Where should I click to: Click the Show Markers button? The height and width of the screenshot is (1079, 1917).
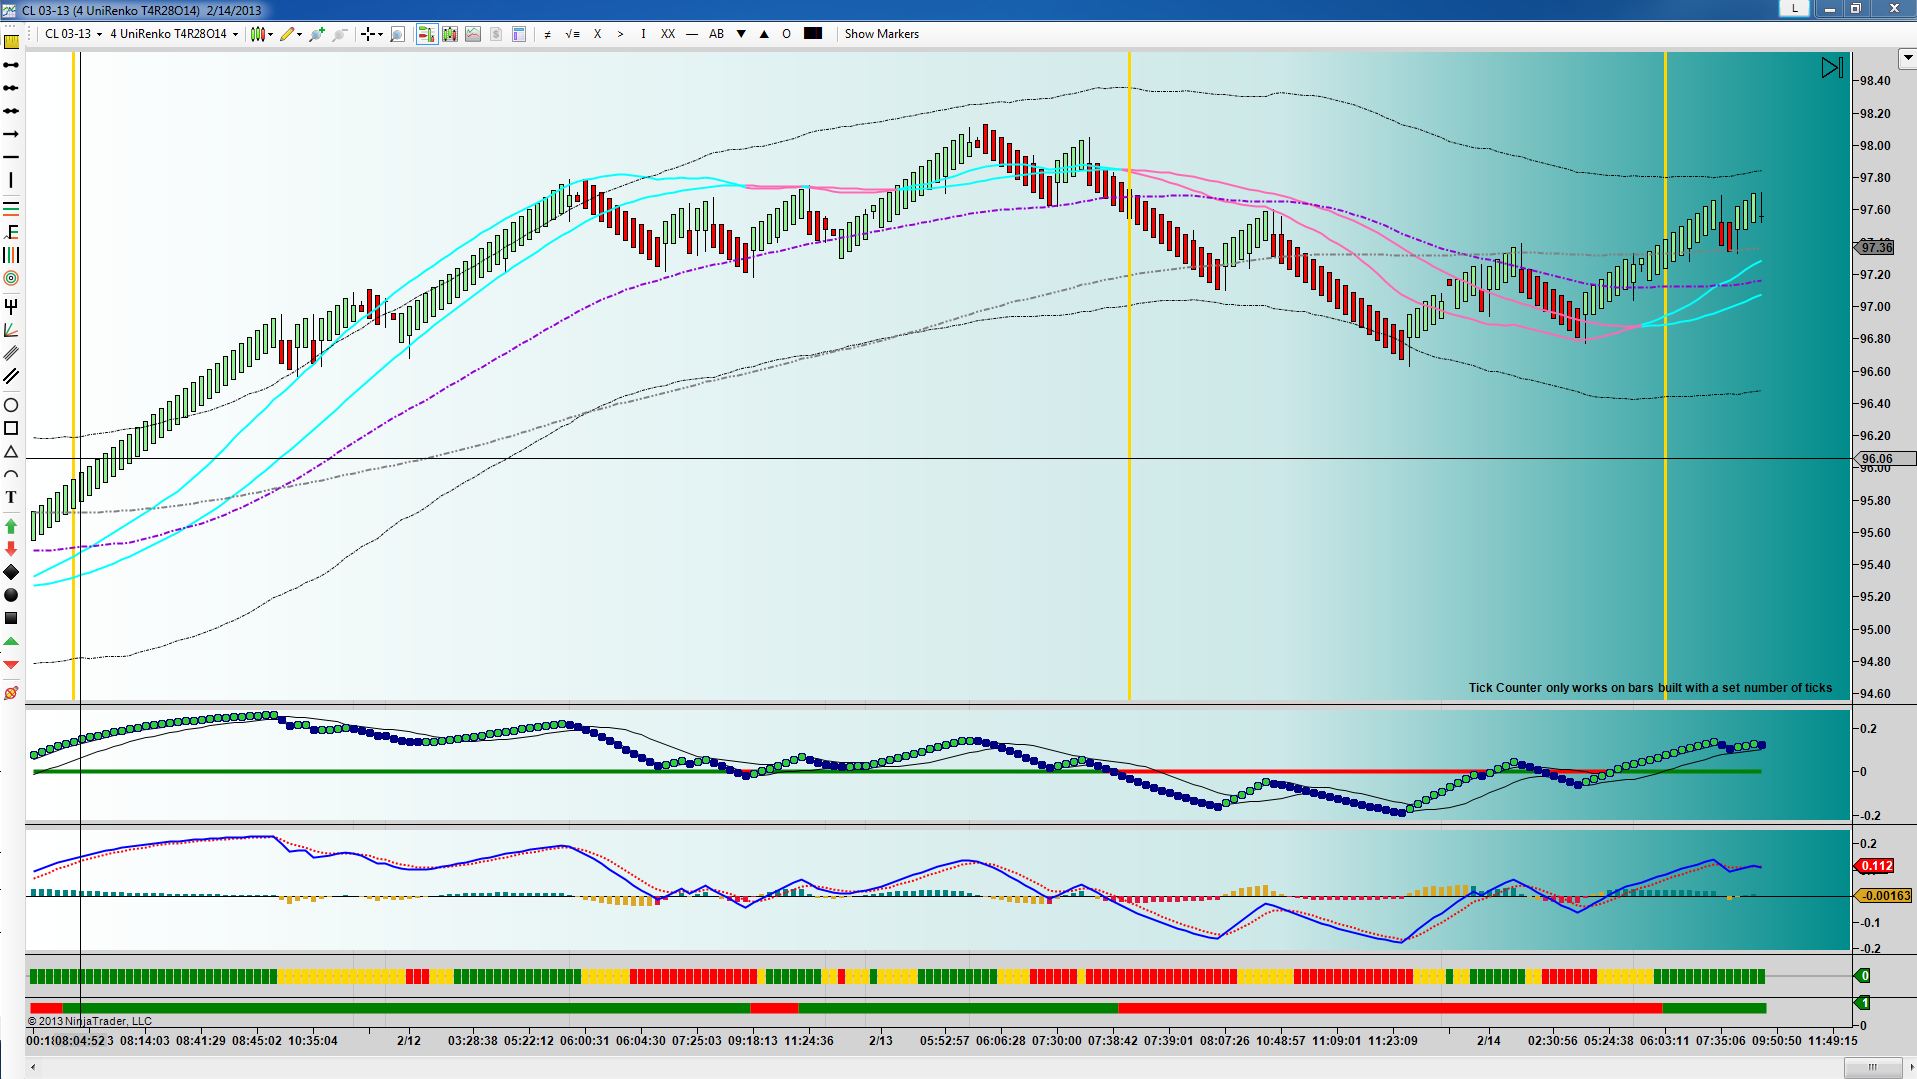pyautogui.click(x=881, y=34)
